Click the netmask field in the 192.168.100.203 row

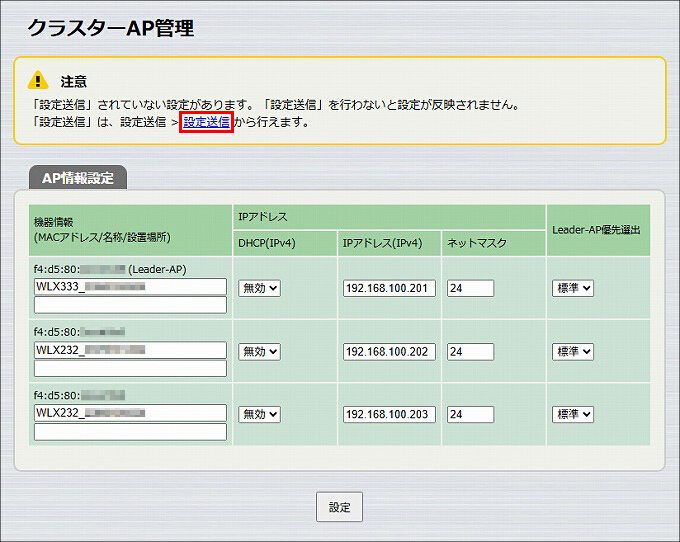[x=470, y=414]
